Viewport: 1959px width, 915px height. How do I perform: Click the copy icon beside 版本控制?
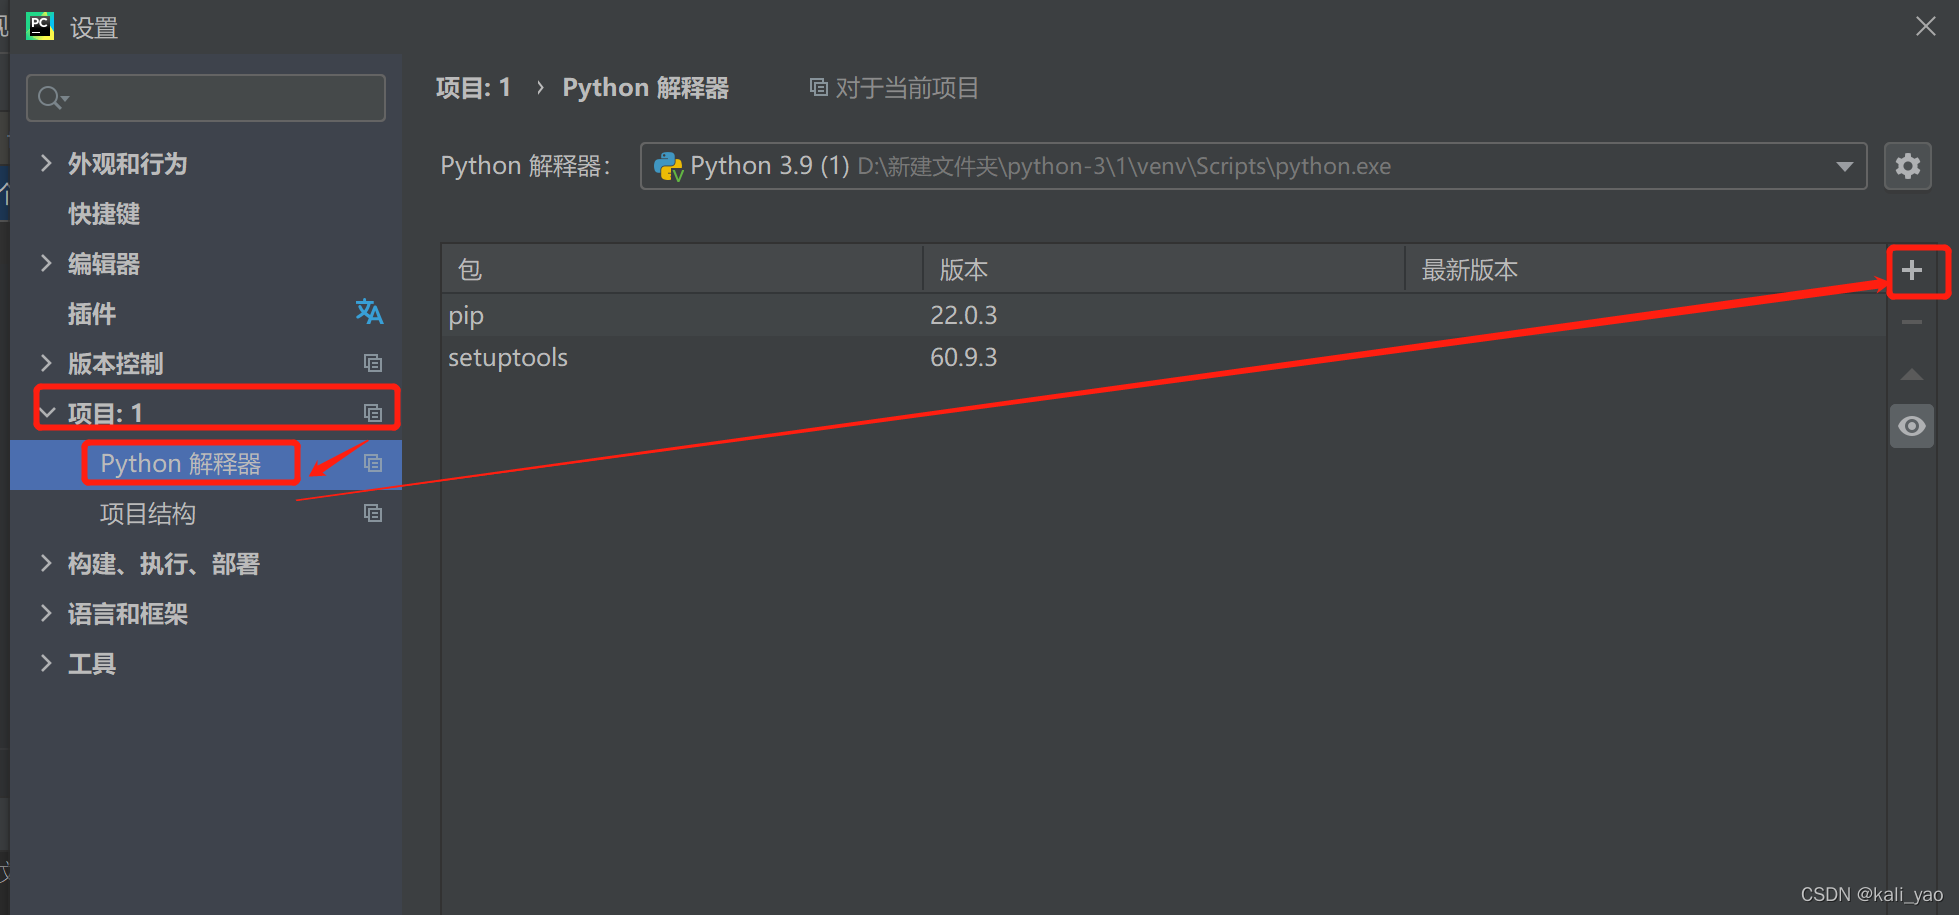click(x=373, y=363)
